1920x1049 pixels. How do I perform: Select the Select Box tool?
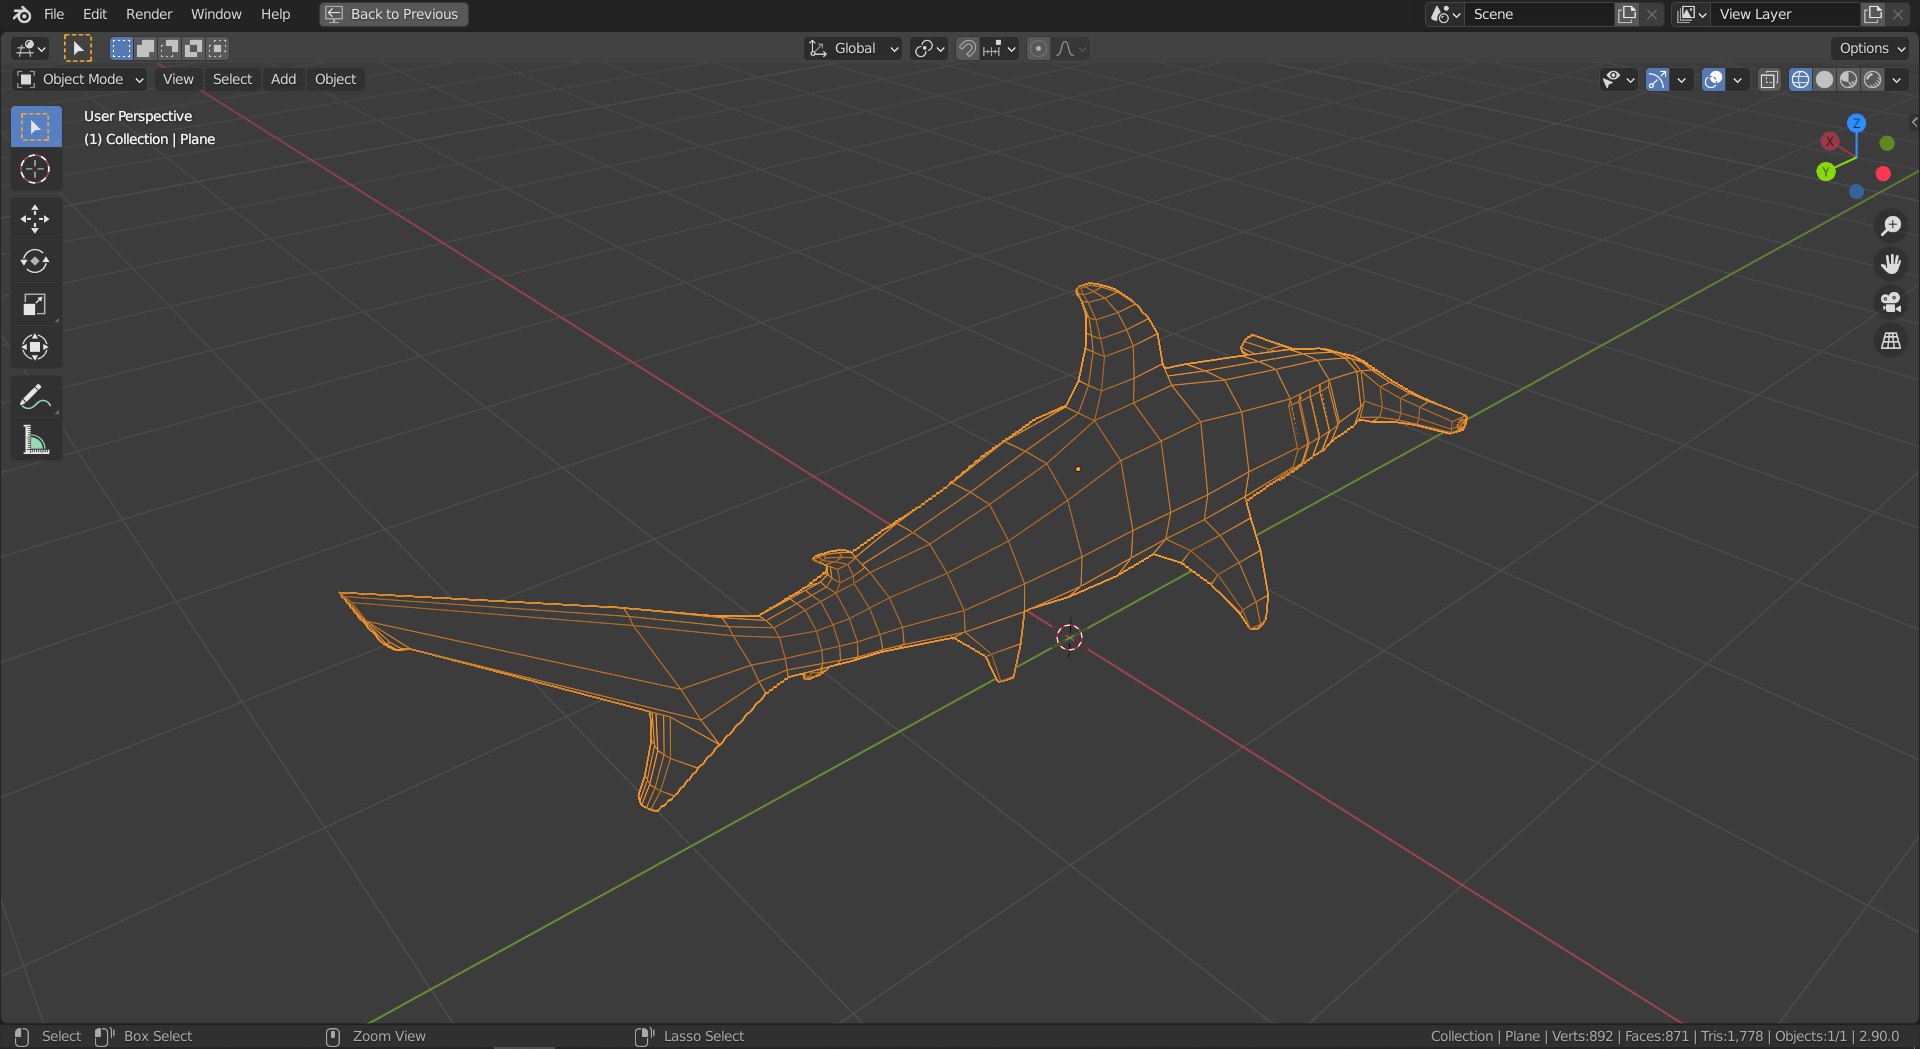(x=35, y=127)
